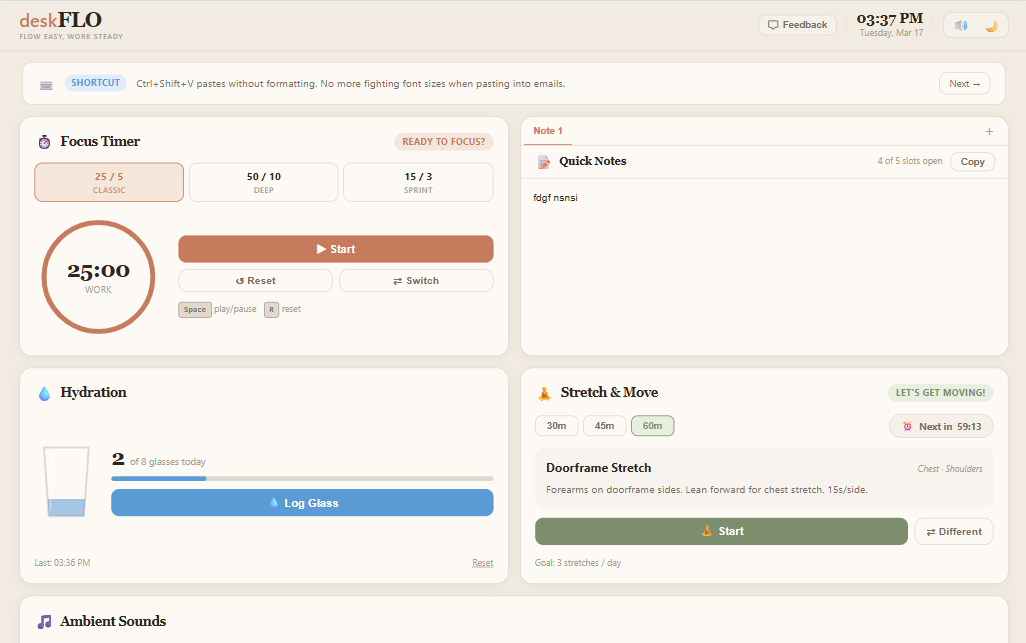Select the 15/3 Sprint timer mode

pos(418,182)
